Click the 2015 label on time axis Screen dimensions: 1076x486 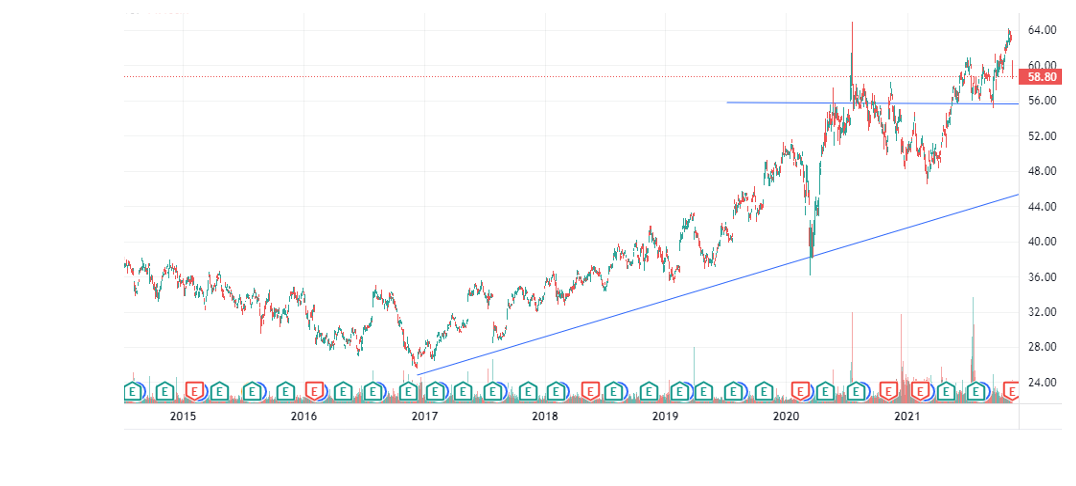pos(183,416)
